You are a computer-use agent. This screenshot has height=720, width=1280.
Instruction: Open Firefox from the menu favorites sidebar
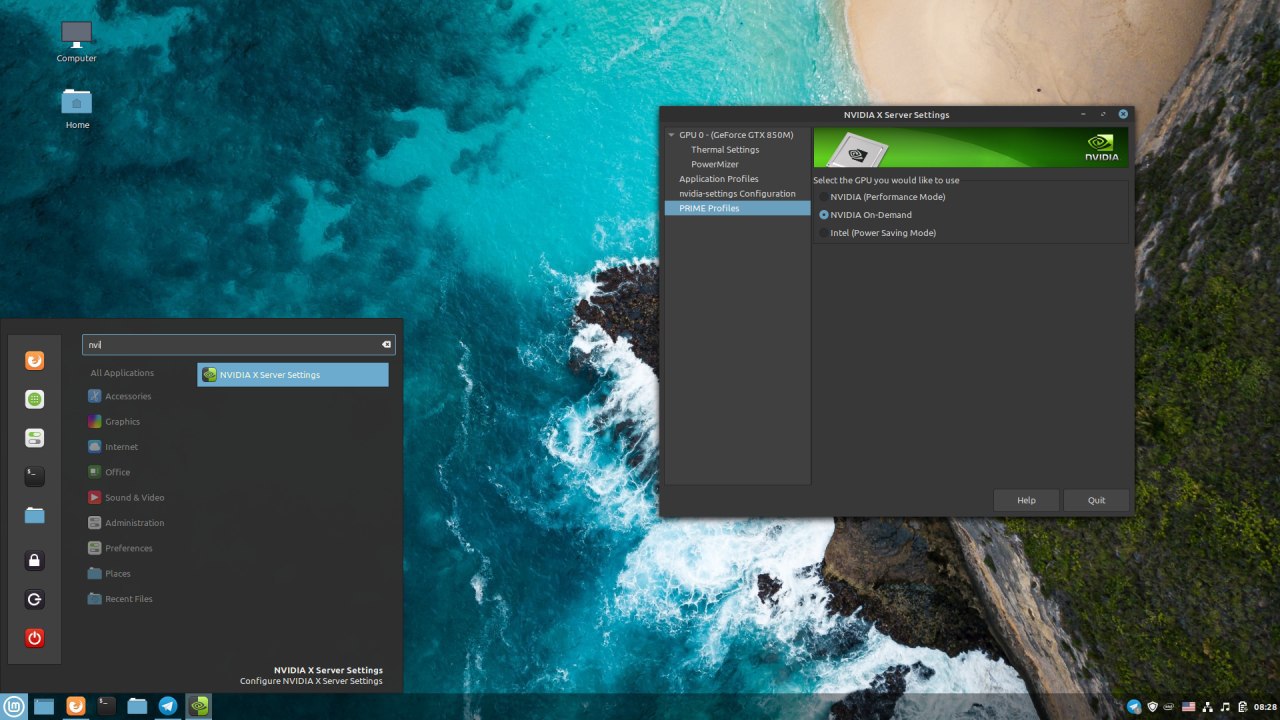point(35,361)
